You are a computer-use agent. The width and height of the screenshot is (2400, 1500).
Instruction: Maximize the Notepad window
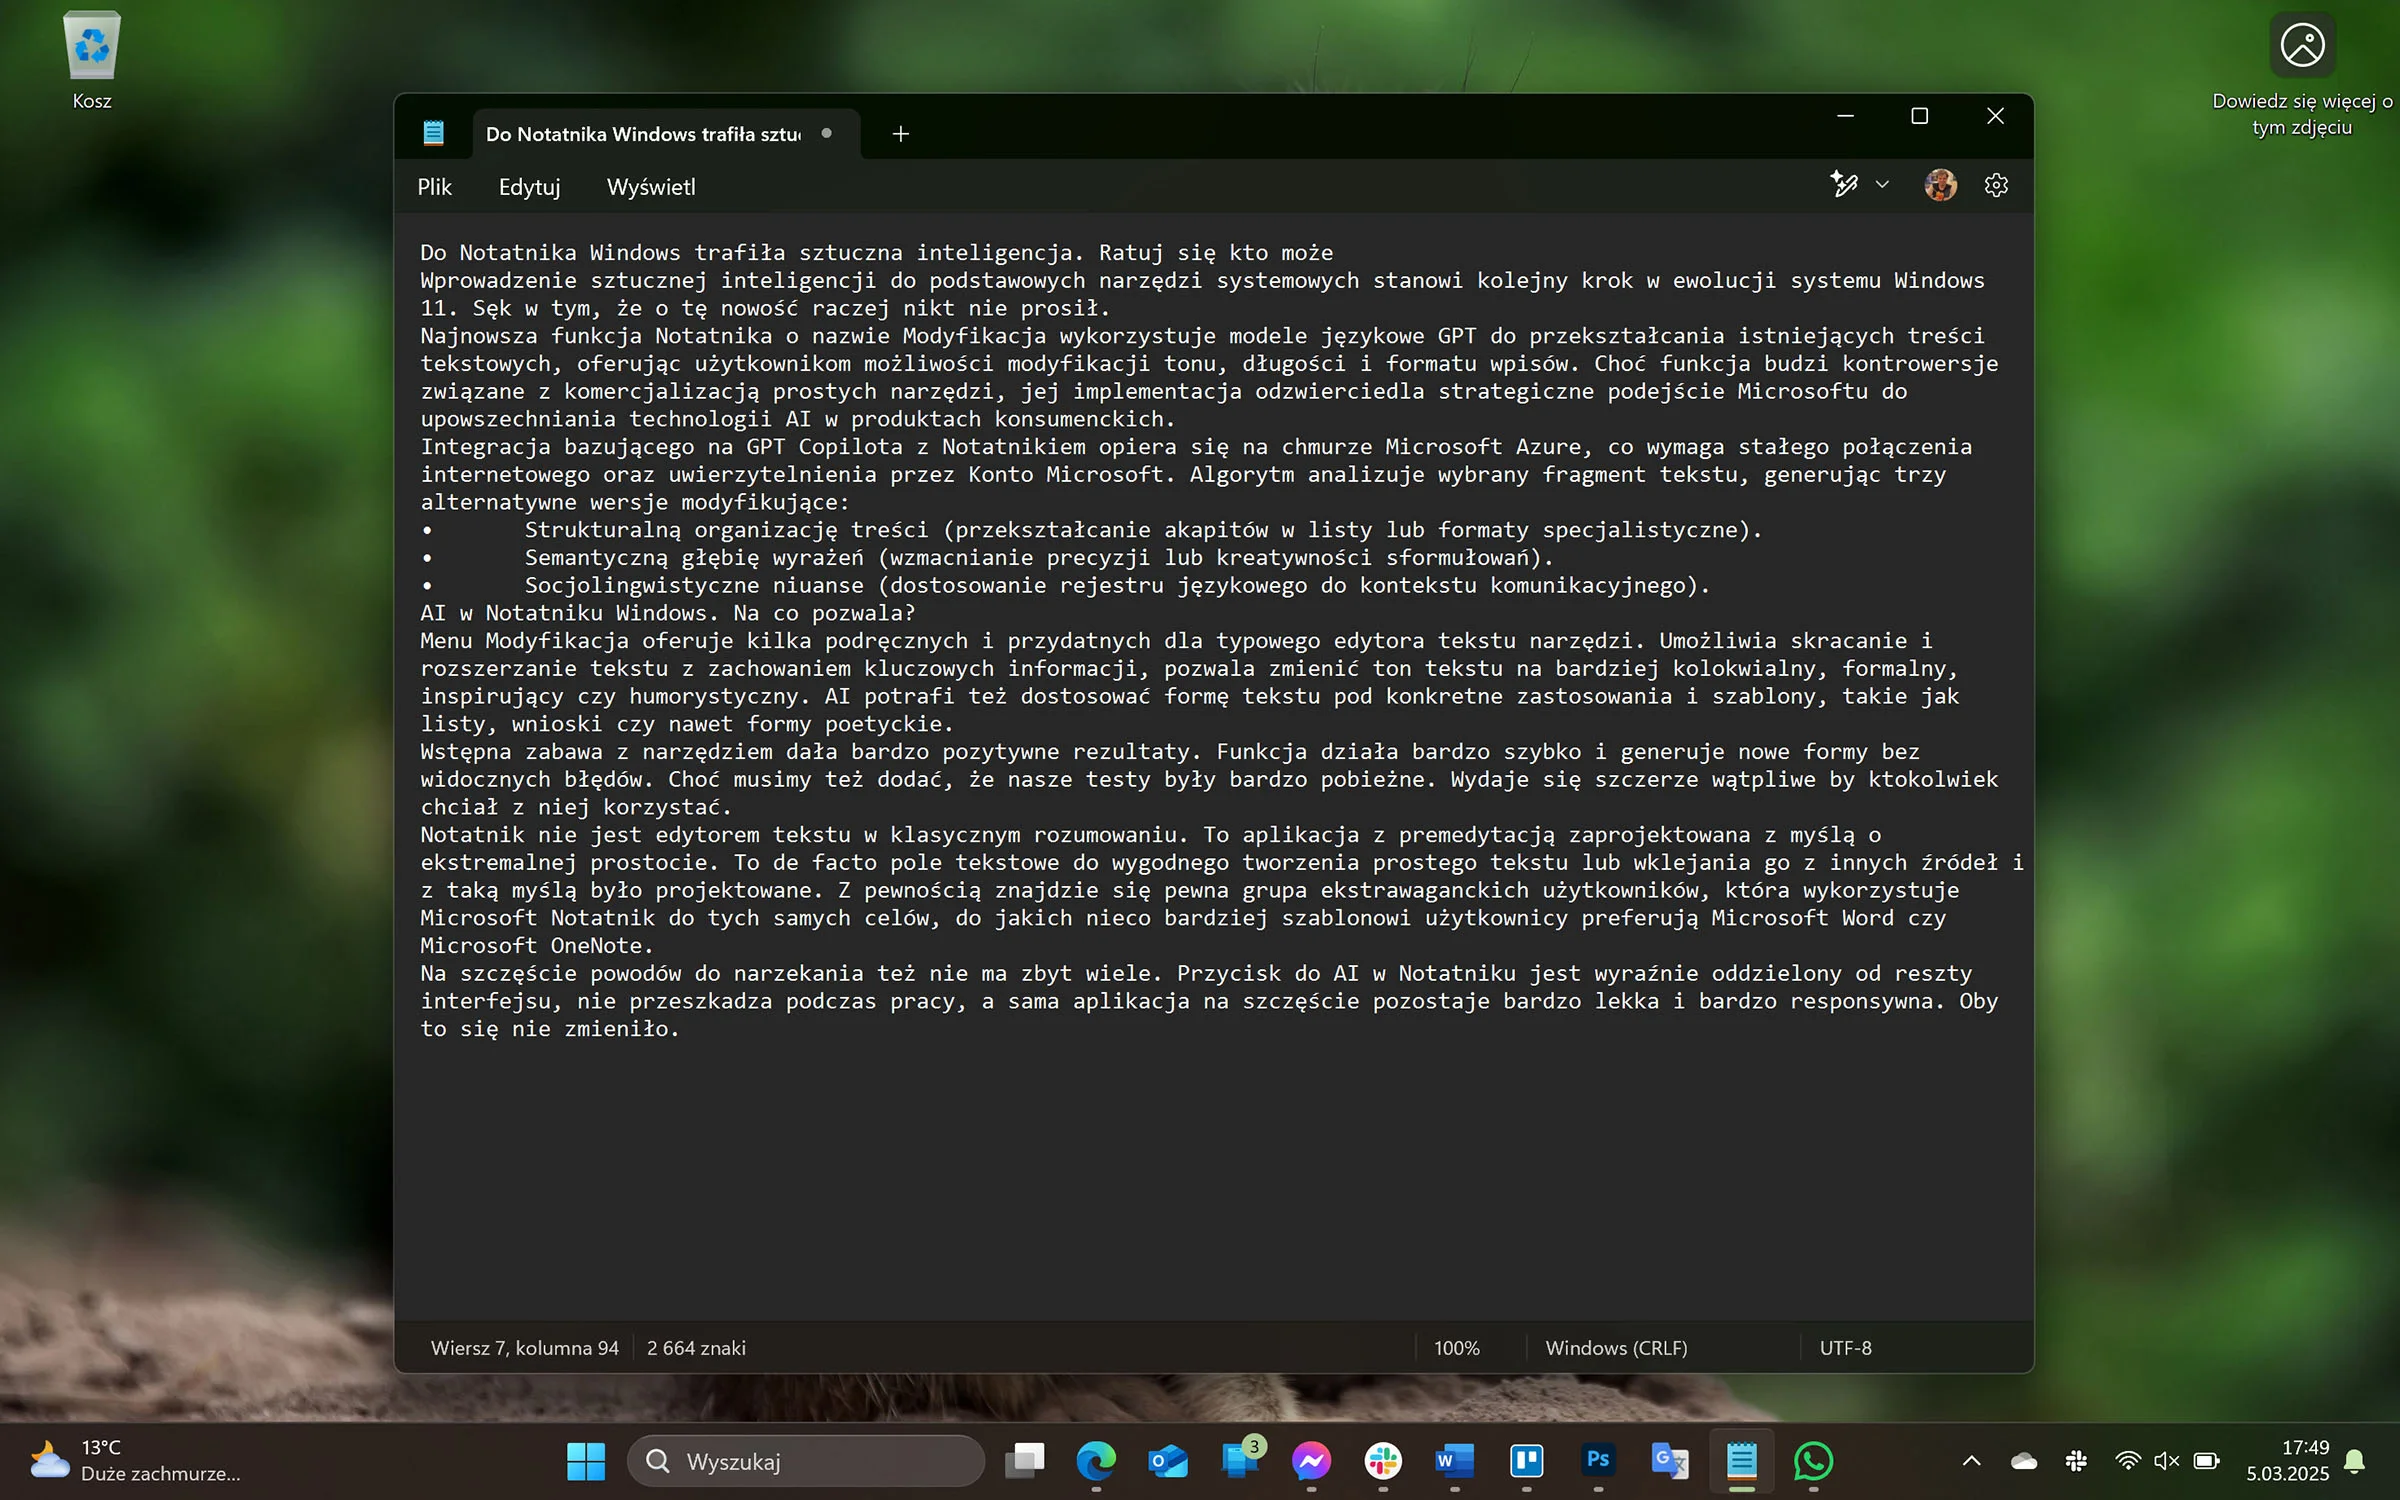coord(1919,116)
